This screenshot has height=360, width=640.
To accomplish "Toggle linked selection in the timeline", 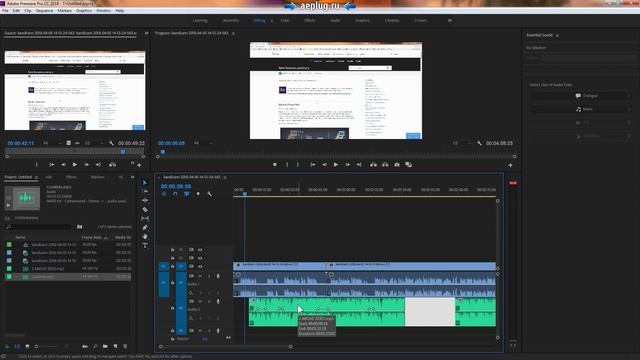I will pyautogui.click(x=187, y=194).
